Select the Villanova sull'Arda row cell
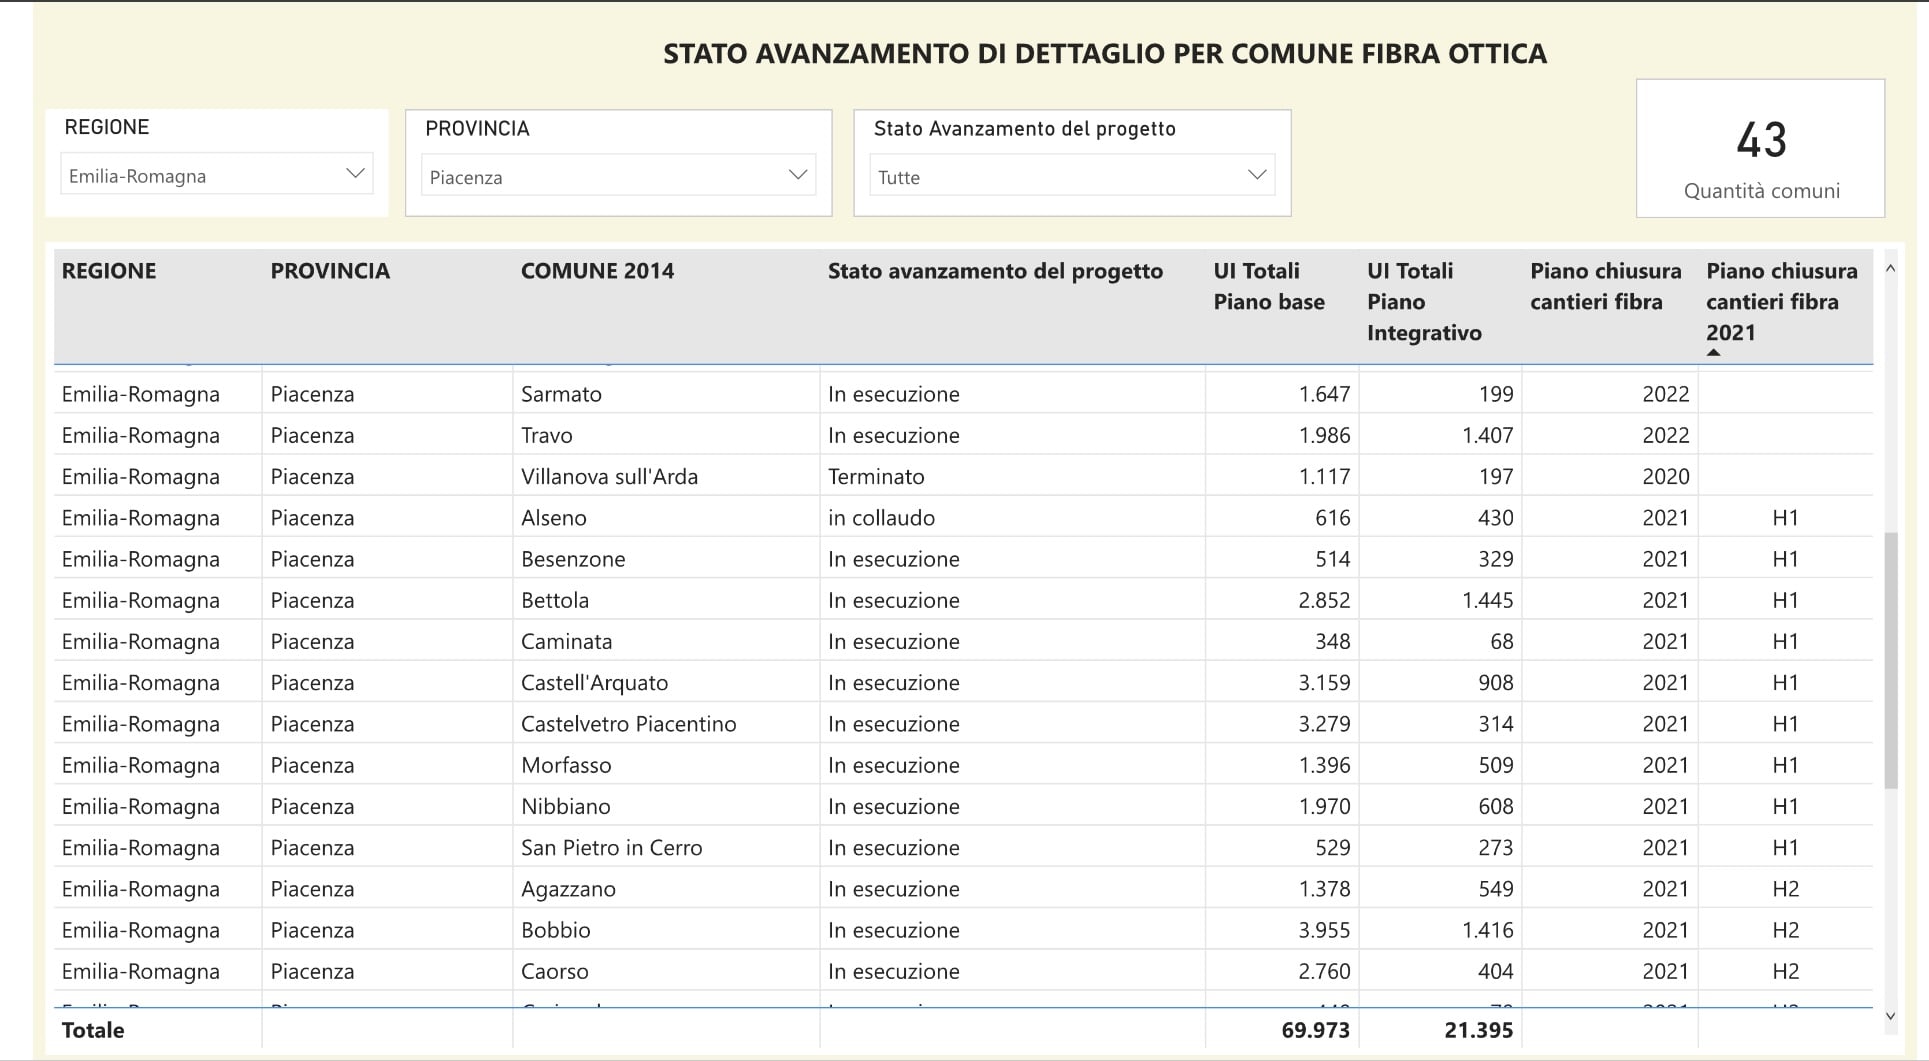The width and height of the screenshot is (1929, 1061). click(609, 477)
